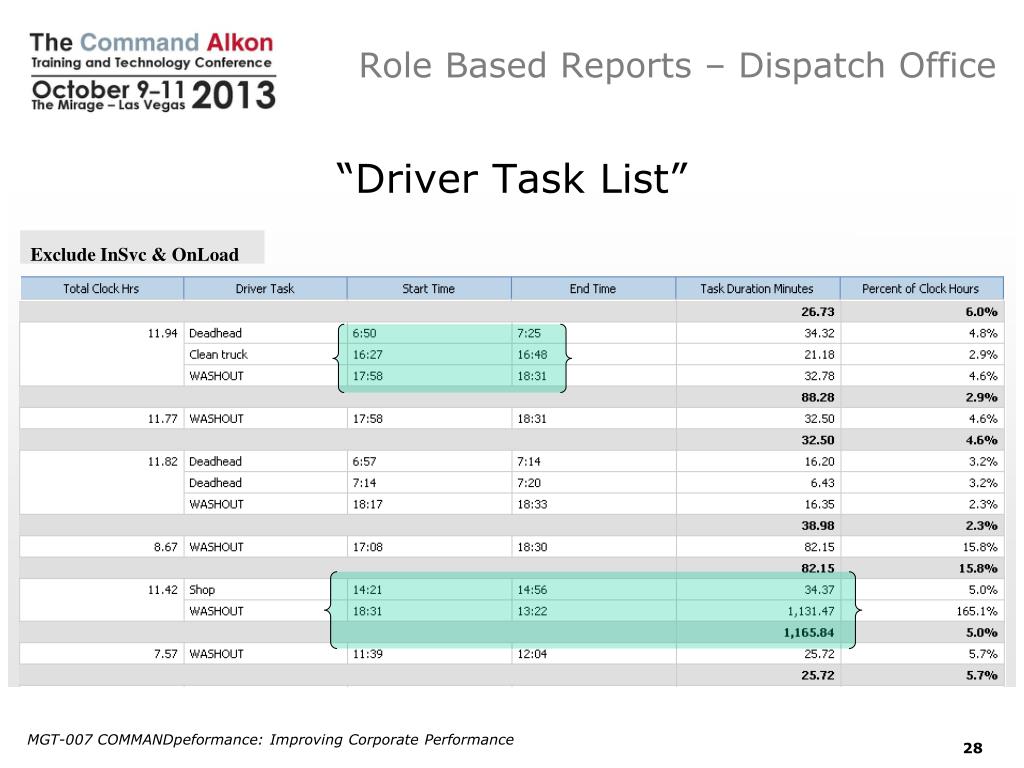The height and width of the screenshot is (768, 1024).
Task: Click end time 12:04
Action: click(532, 654)
